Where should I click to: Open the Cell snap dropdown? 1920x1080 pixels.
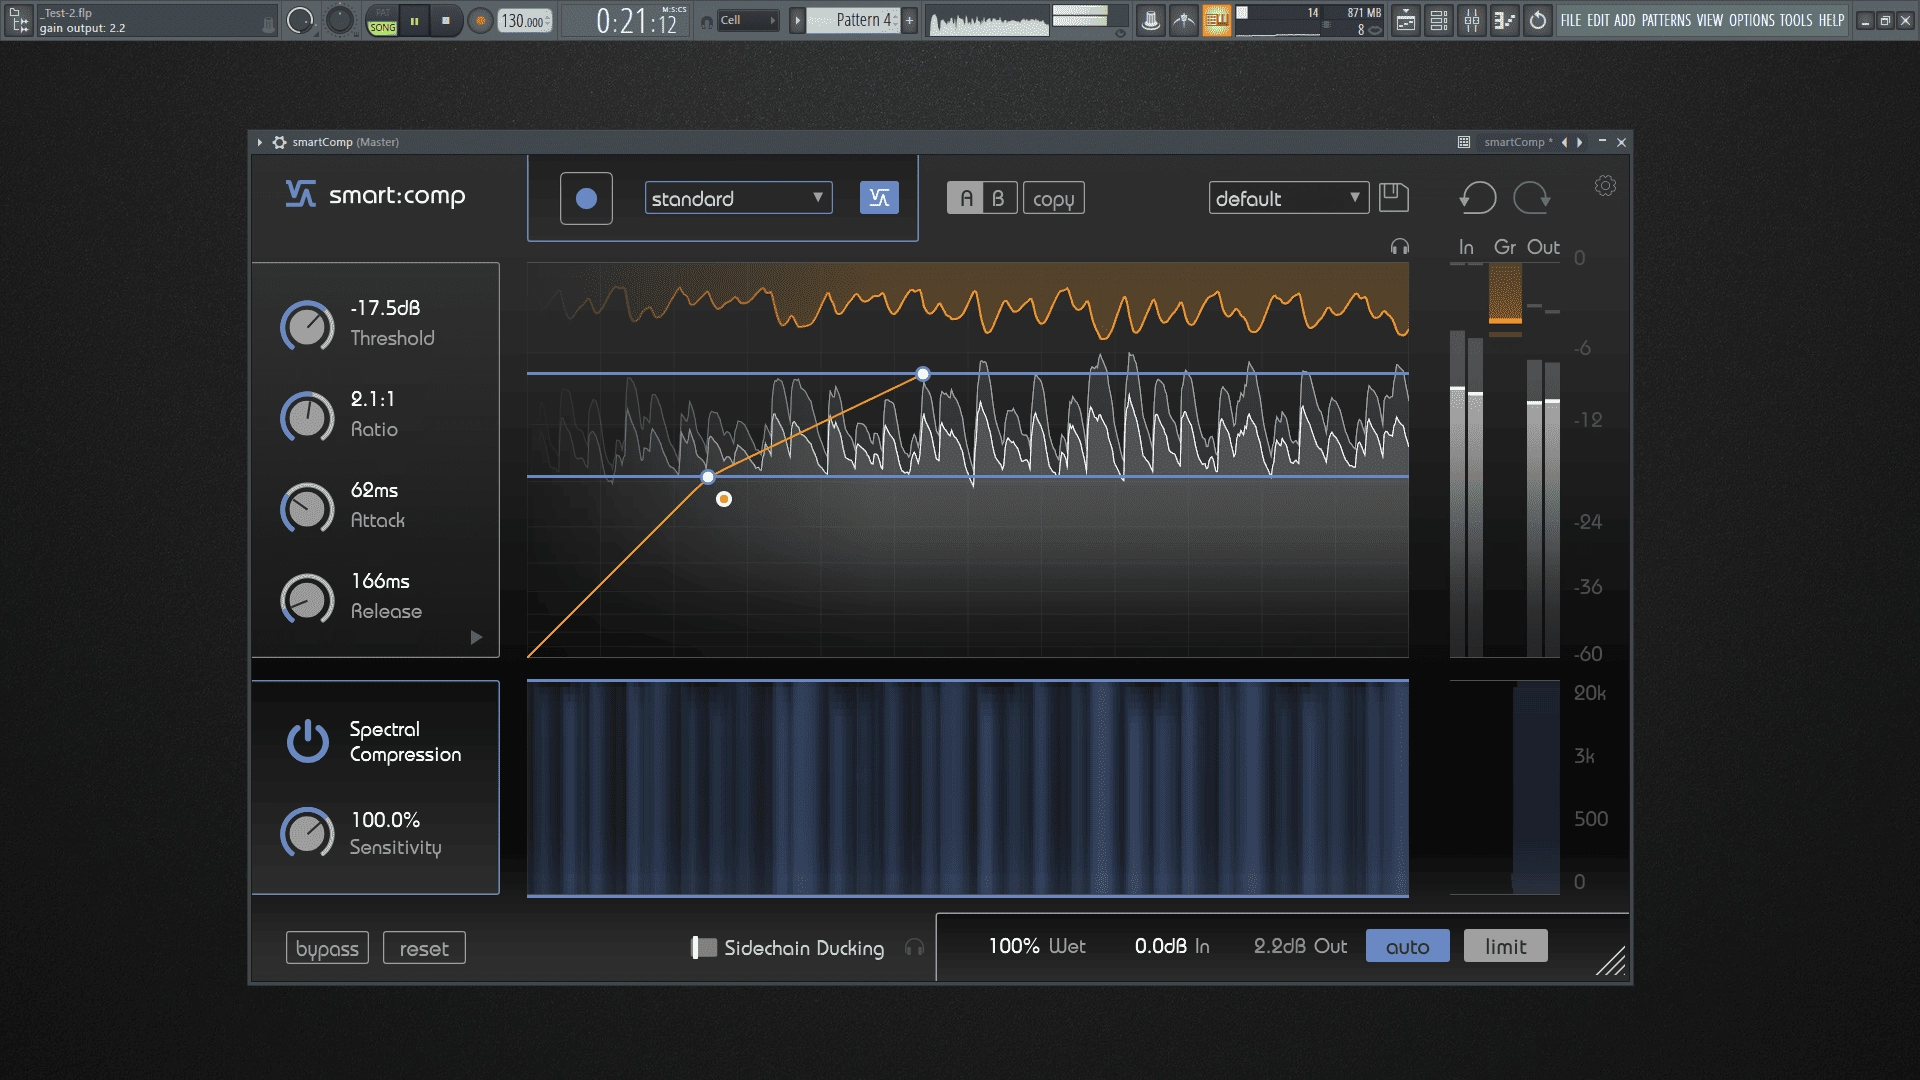pos(748,20)
